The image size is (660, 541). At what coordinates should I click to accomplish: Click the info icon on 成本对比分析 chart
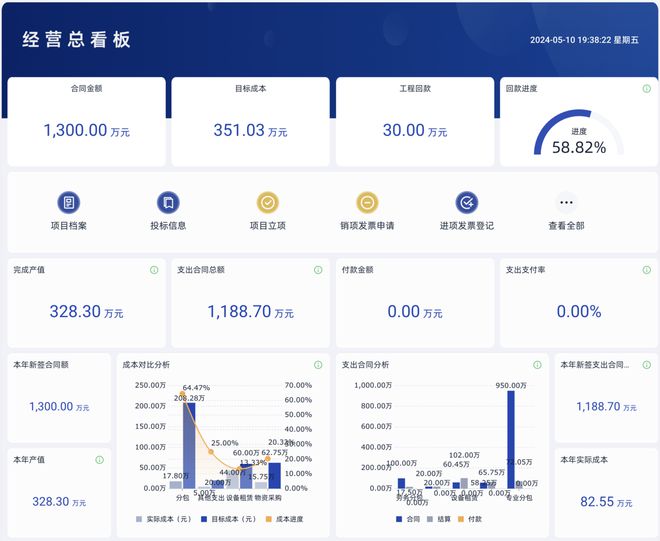318,365
